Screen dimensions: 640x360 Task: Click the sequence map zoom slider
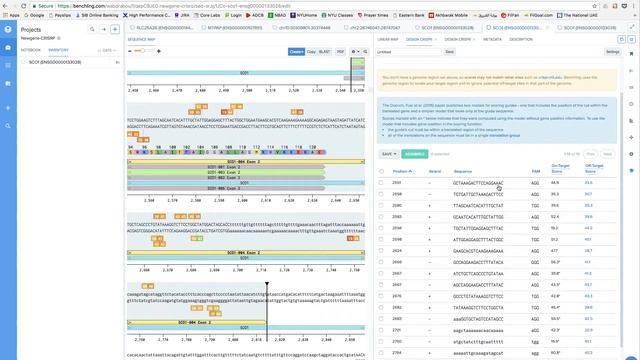tap(144, 51)
